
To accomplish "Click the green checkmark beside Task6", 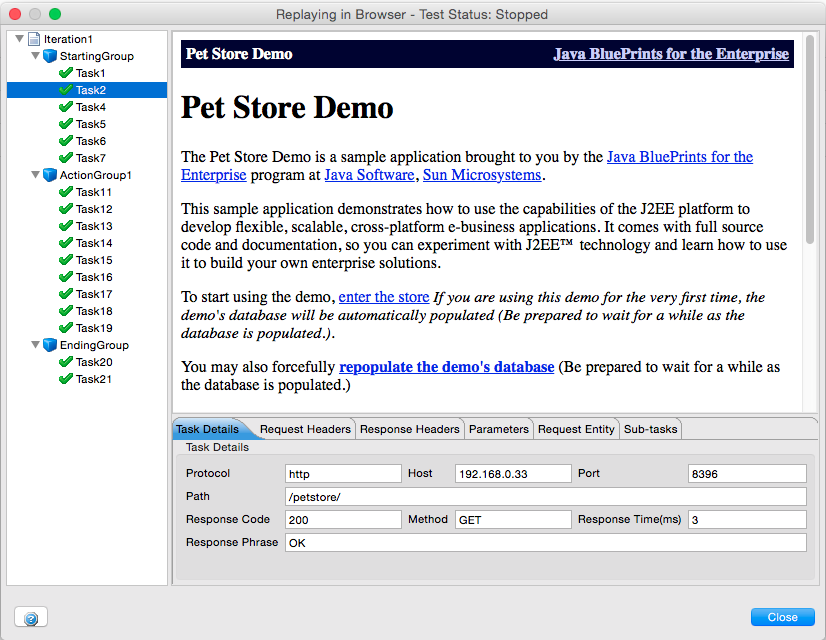I will click(66, 141).
